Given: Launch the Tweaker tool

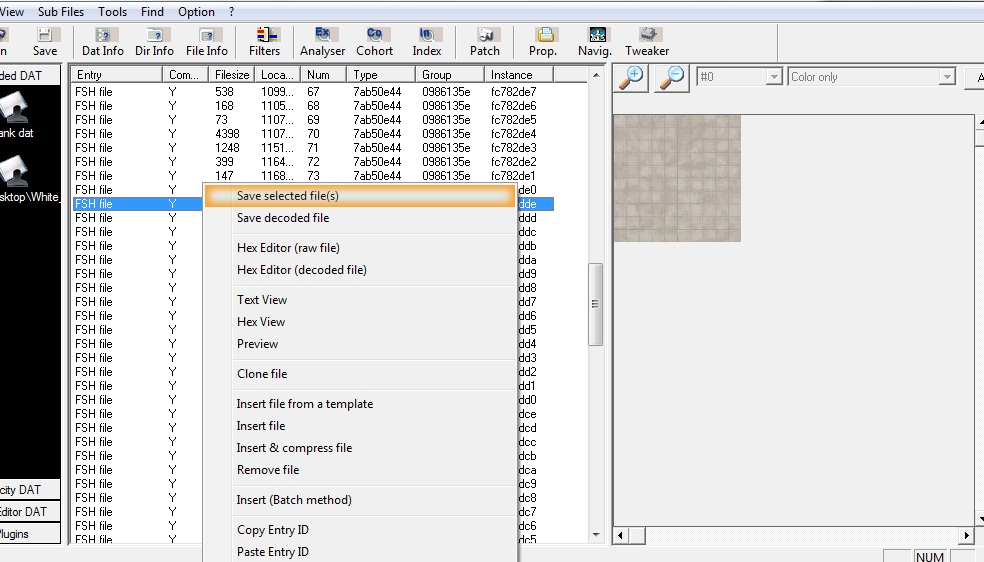Looking at the screenshot, I should [x=647, y=42].
